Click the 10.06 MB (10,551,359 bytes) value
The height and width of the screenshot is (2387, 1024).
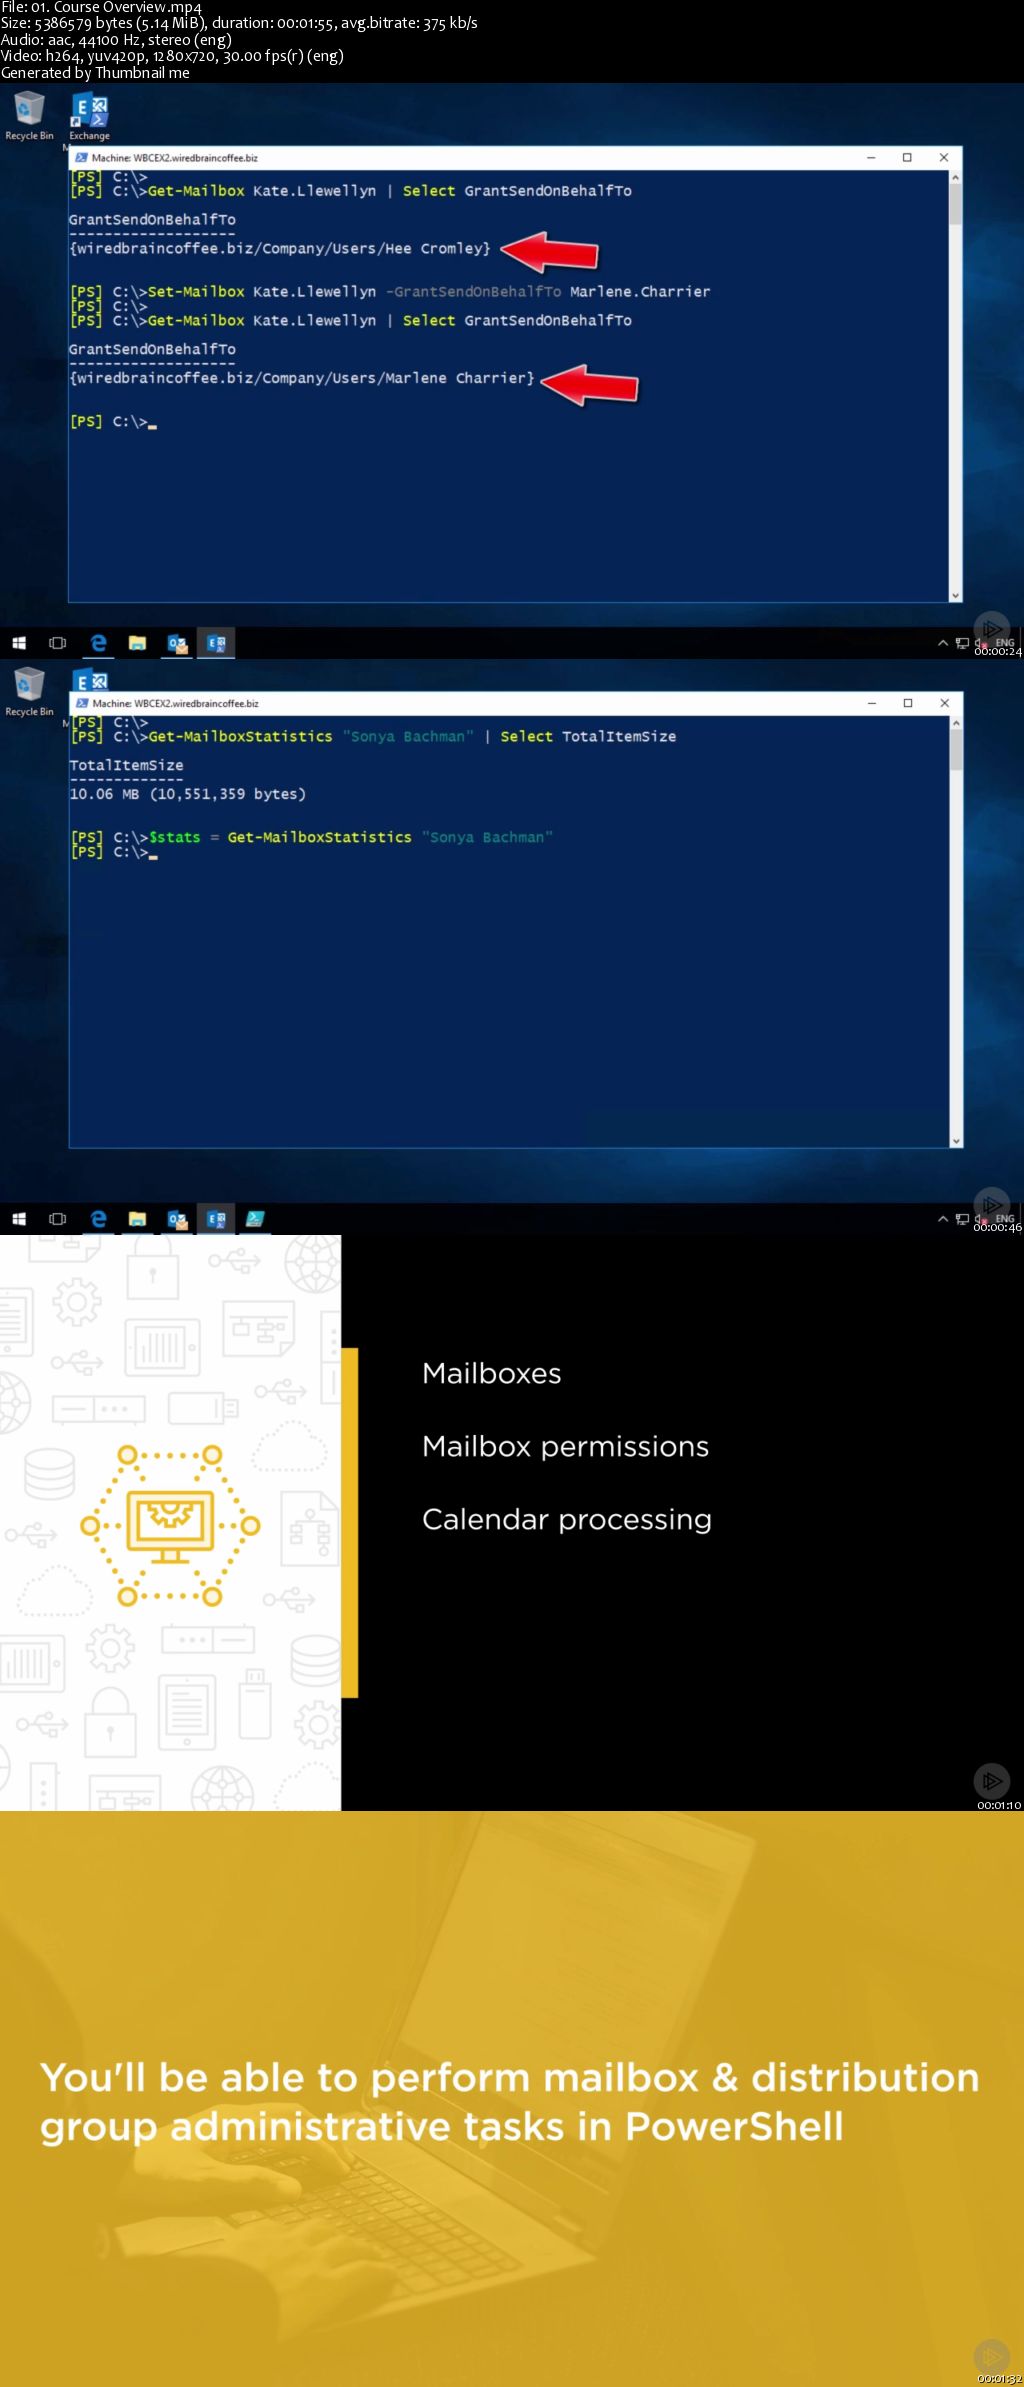pos(187,794)
